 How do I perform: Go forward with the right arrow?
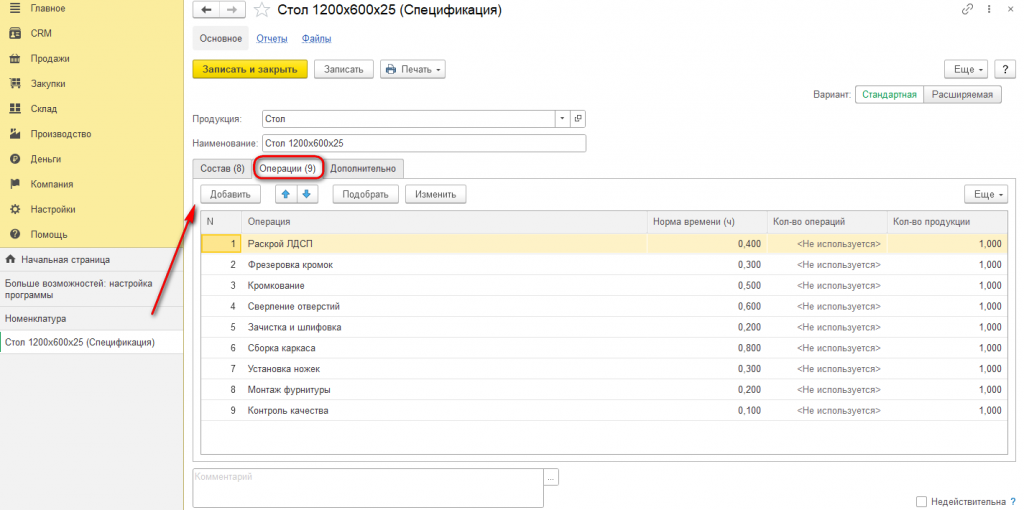point(232,10)
